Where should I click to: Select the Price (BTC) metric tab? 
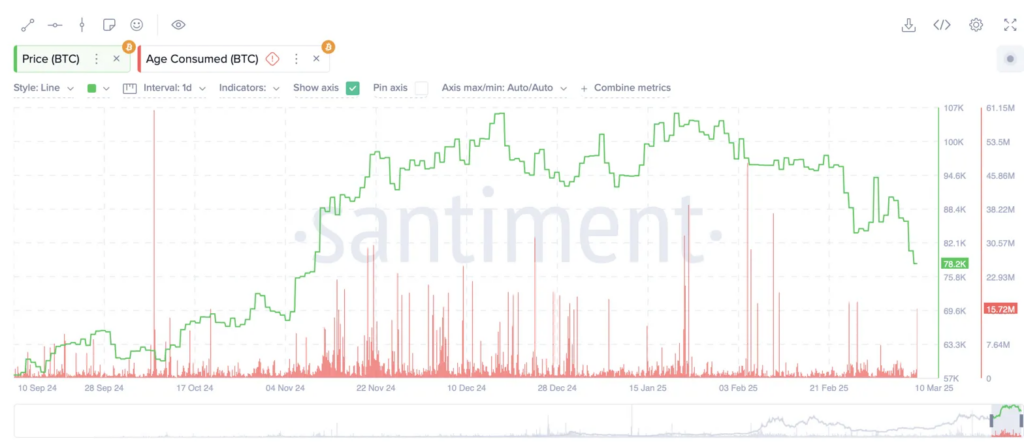click(50, 59)
